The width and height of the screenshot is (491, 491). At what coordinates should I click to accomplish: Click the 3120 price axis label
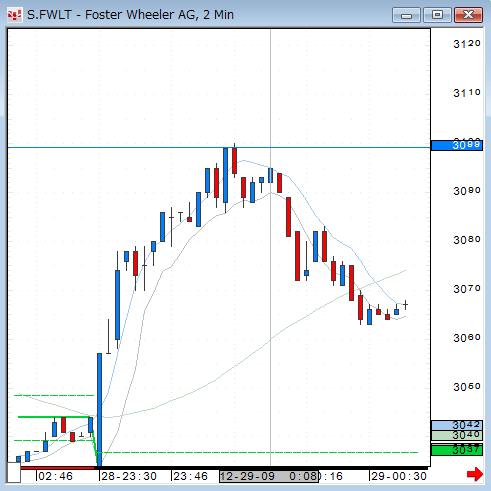pos(467,44)
